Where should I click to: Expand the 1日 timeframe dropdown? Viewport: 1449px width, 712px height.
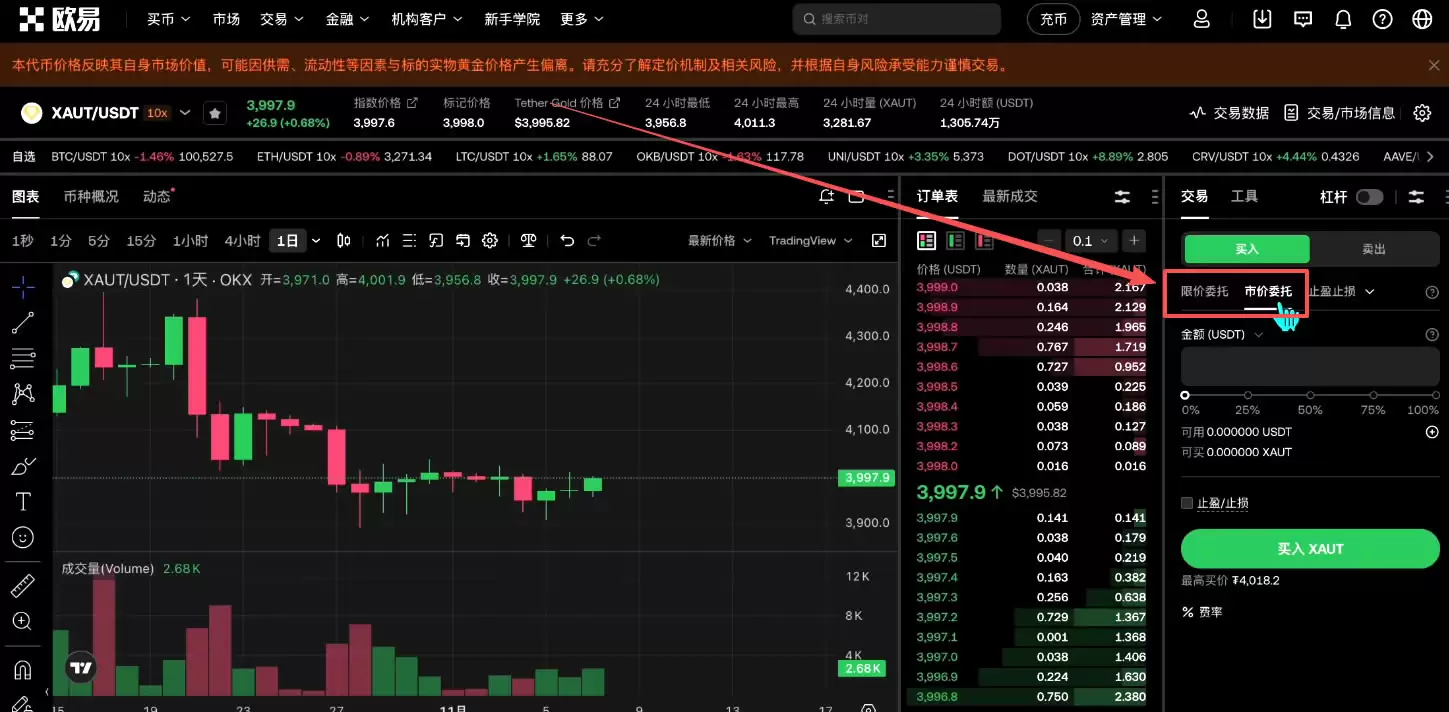click(317, 240)
